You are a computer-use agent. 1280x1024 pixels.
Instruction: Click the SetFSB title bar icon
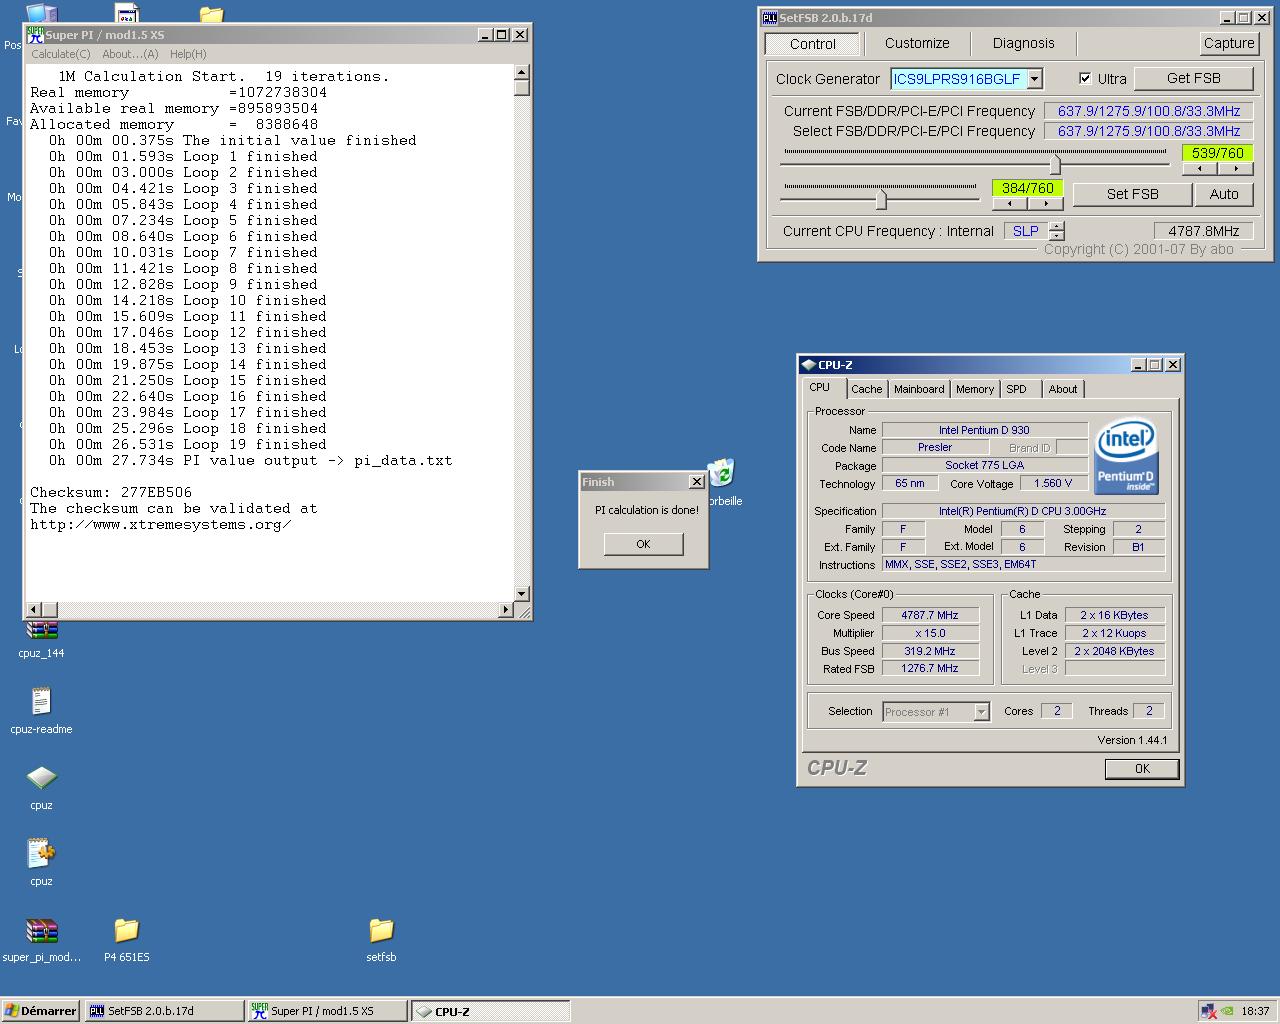[769, 17]
